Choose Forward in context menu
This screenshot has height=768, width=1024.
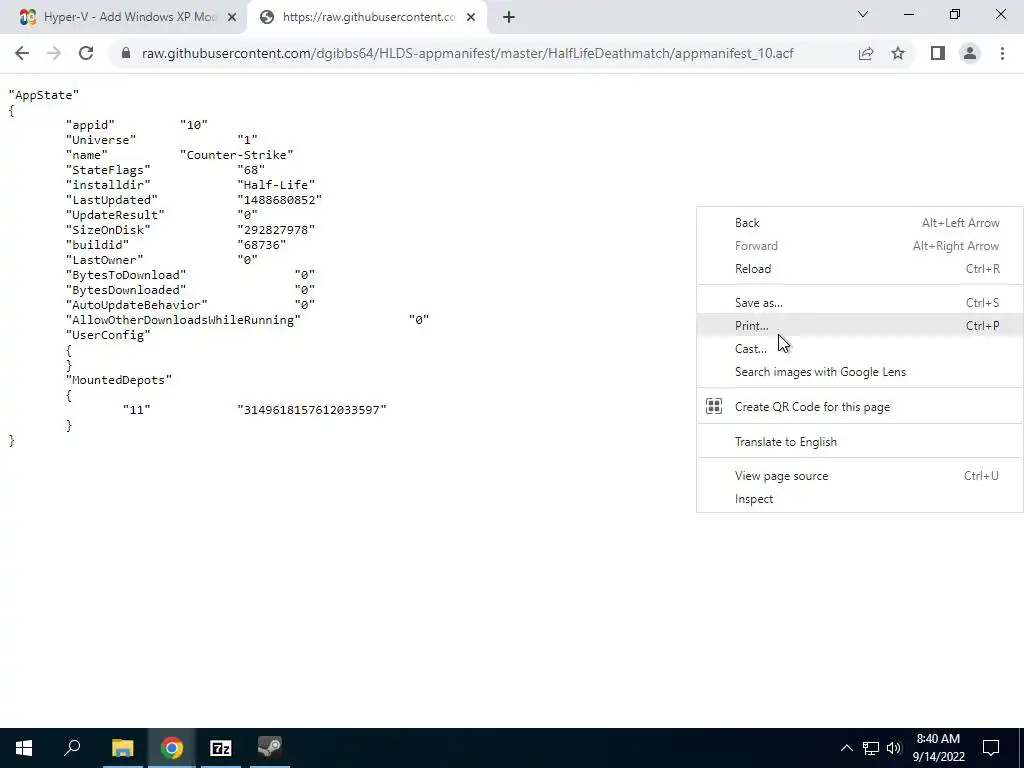(860, 246)
